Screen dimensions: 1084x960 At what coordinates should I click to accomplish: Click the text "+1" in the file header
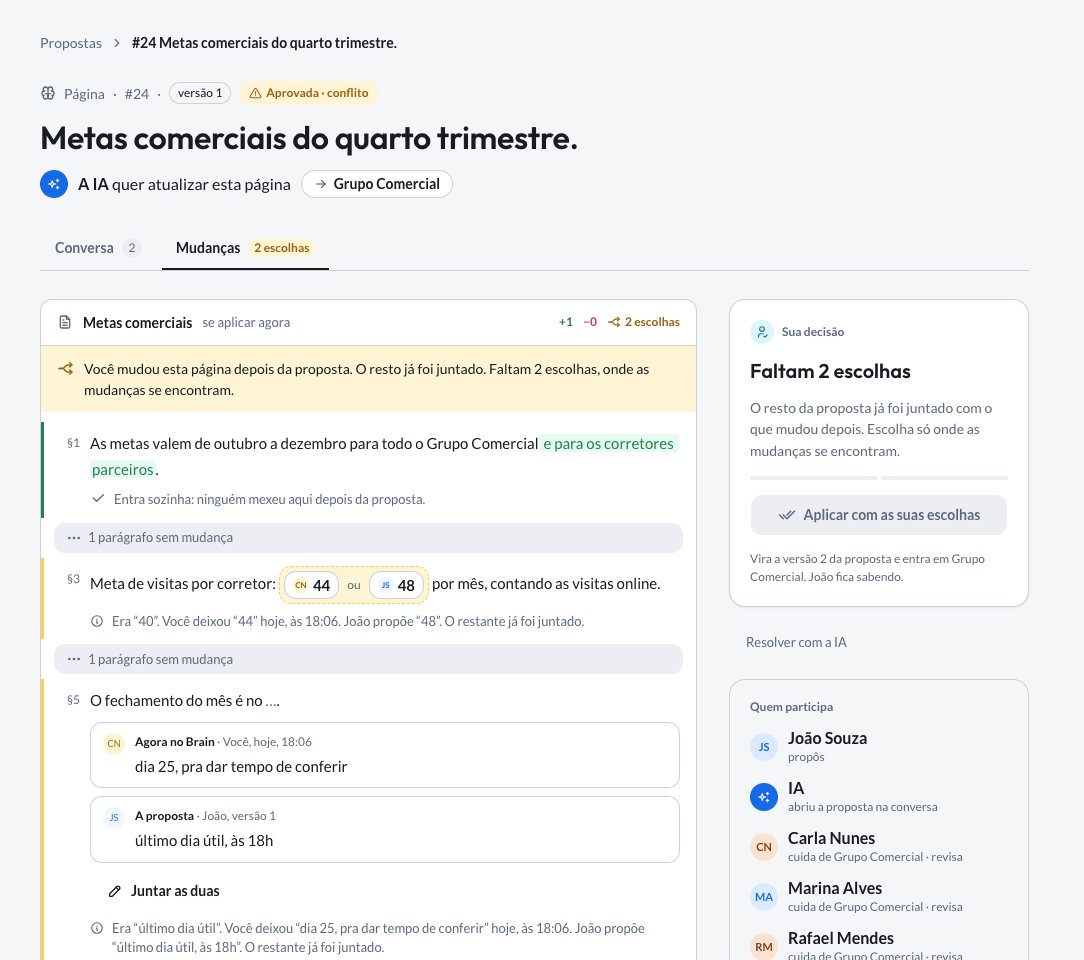566,322
